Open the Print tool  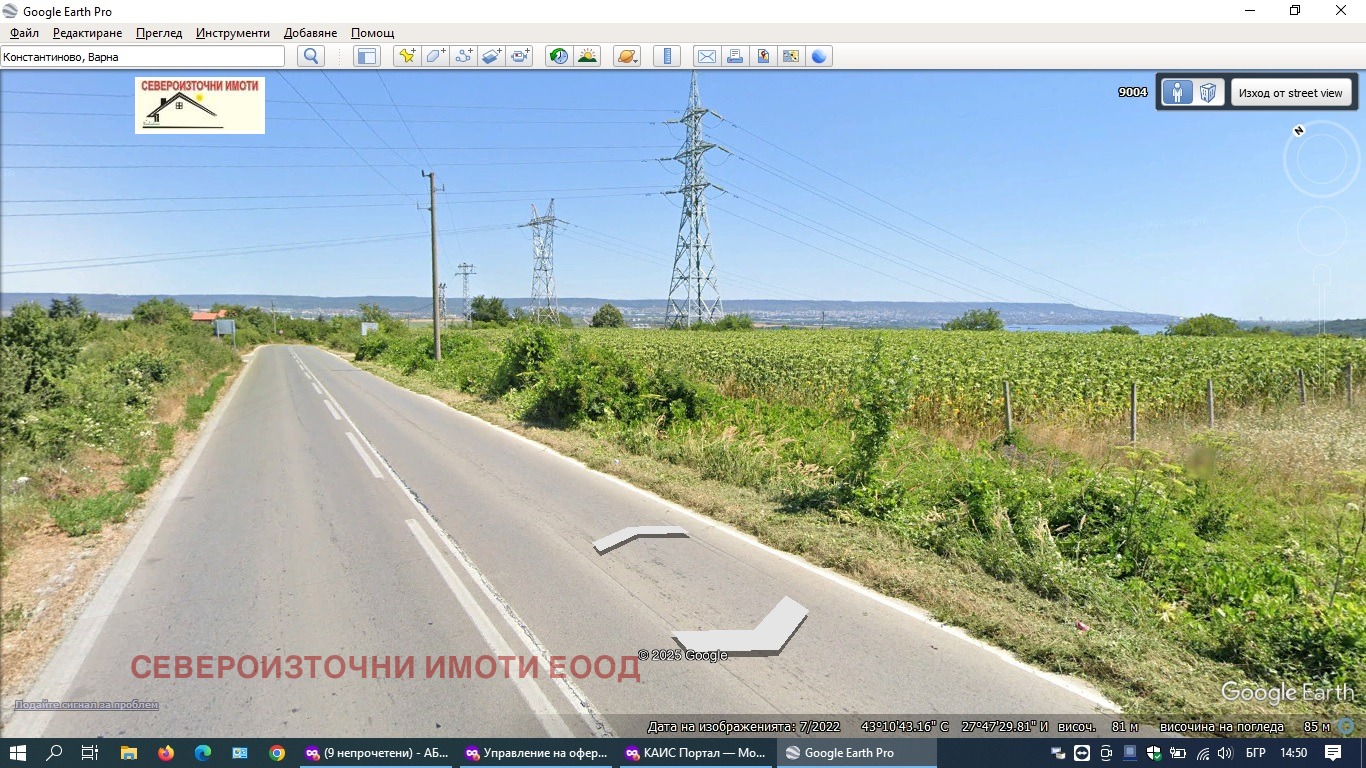click(735, 56)
